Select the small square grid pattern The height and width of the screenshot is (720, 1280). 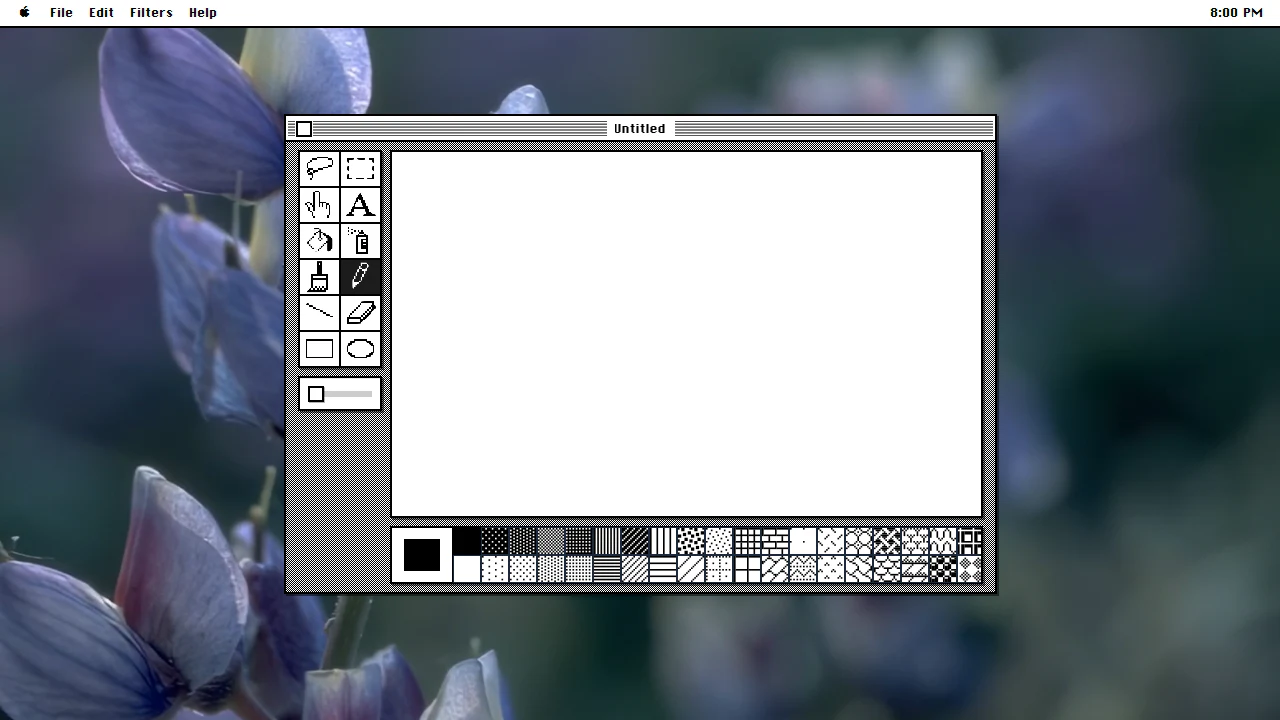747,541
